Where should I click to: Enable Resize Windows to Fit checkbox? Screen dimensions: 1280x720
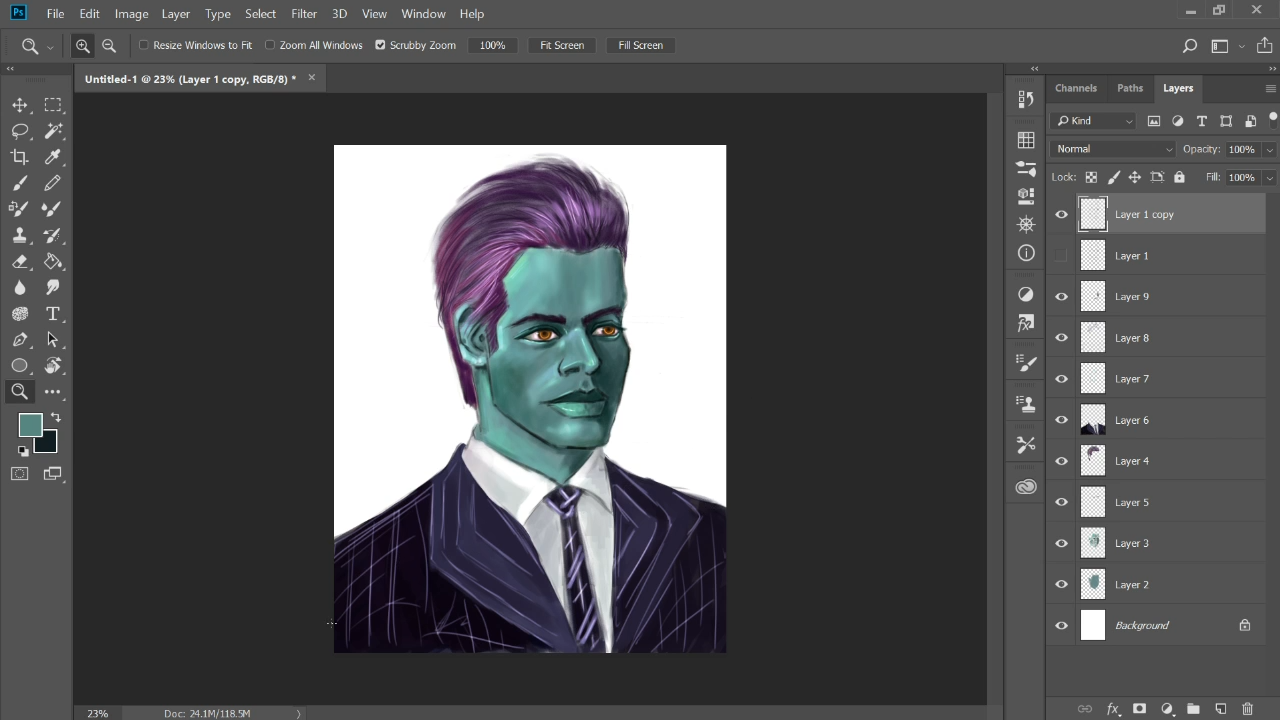pos(144,45)
